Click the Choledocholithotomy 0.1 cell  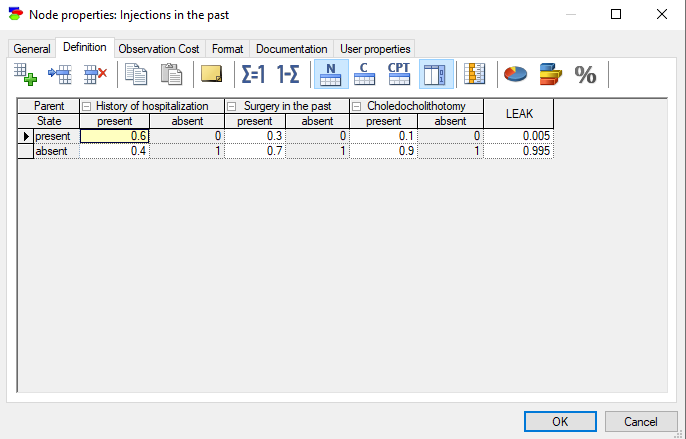click(384, 136)
